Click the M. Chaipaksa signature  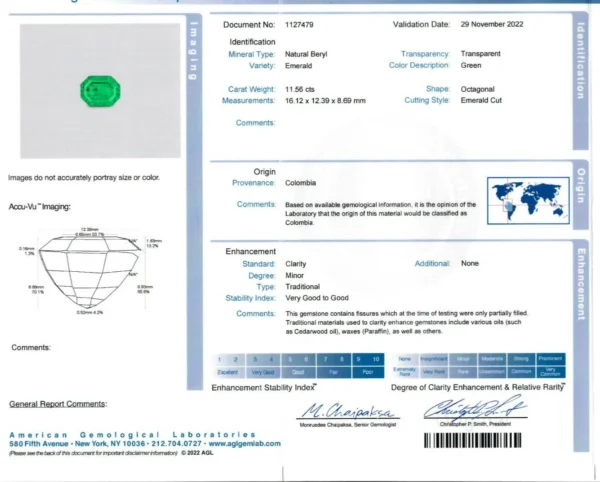click(x=347, y=410)
